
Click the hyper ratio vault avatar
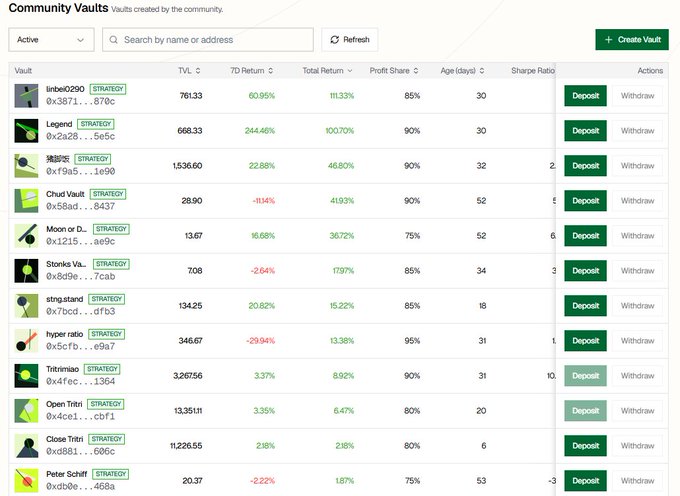click(x=26, y=341)
